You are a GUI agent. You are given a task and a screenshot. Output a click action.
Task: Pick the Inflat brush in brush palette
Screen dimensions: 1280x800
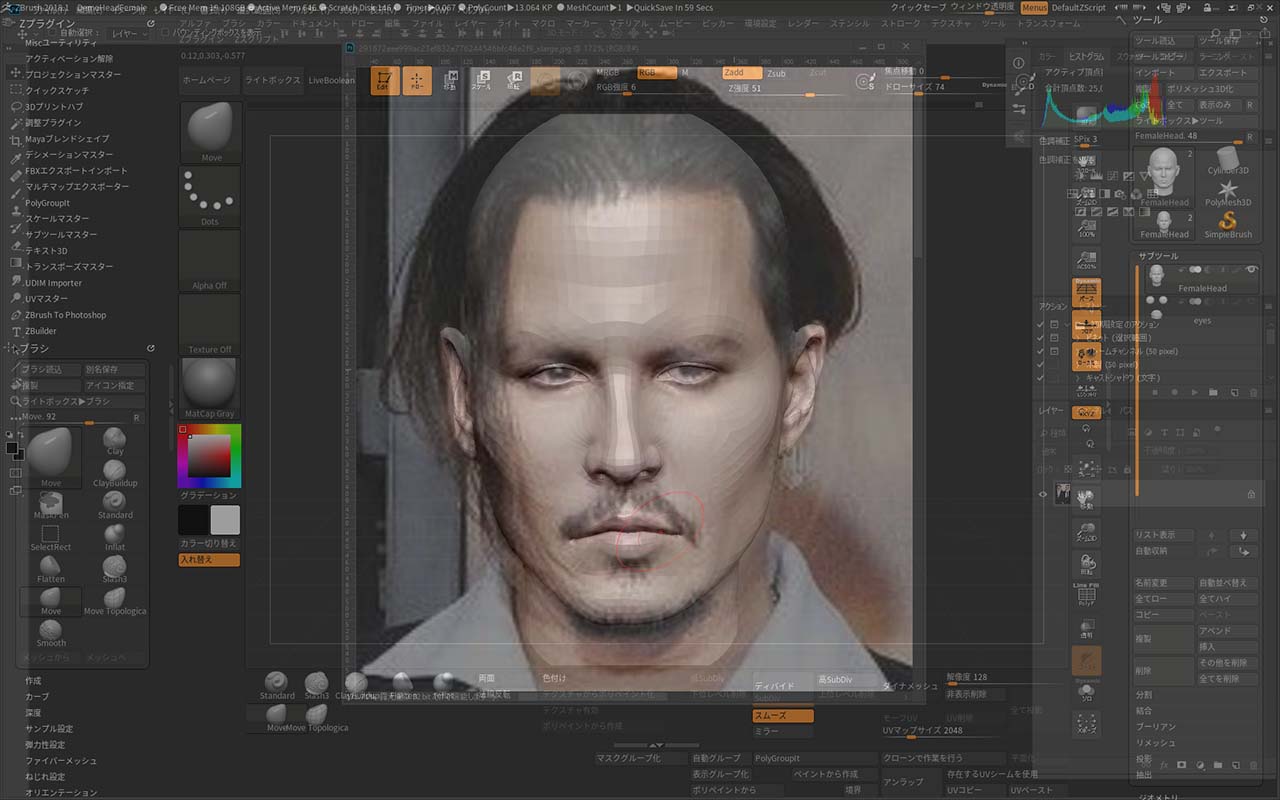tap(115, 534)
